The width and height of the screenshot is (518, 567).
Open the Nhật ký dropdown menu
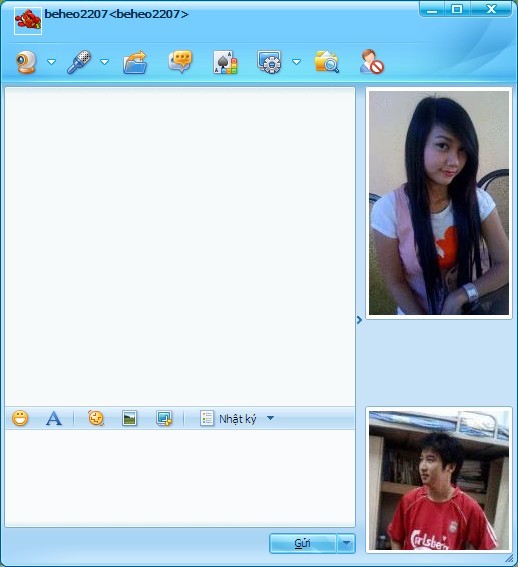[x=270, y=418]
